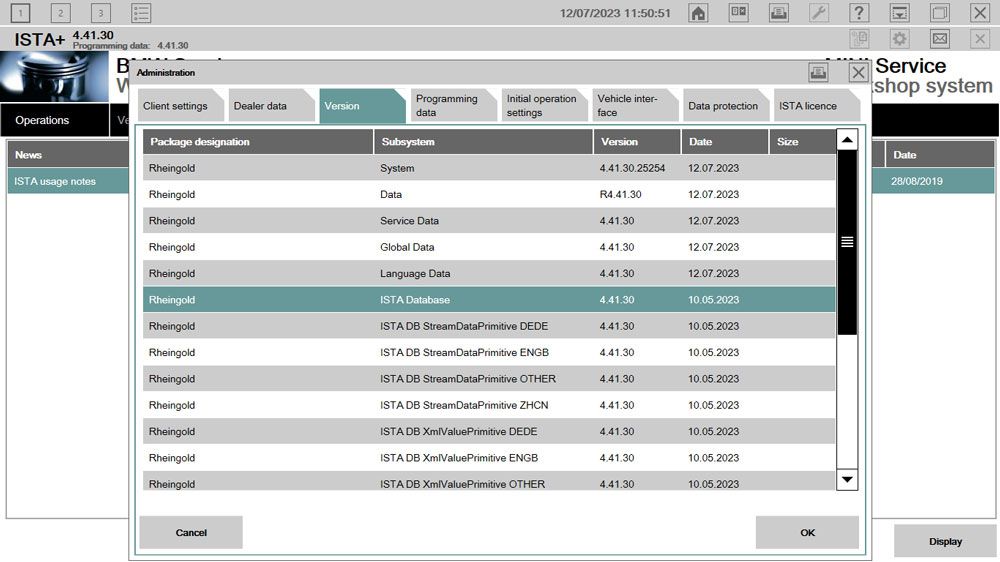Select ISTA DB StreamDataPrimitive DEDE row
Image resolution: width=1000 pixels, height=562 pixels.
tap(489, 326)
